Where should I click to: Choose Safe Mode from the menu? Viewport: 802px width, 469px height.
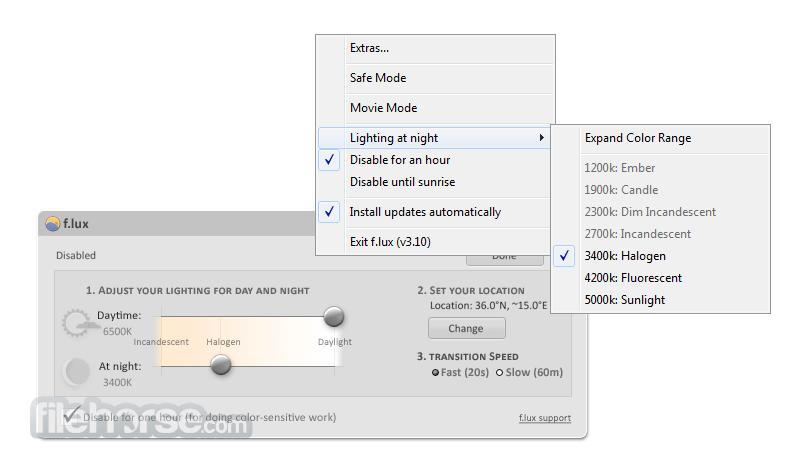click(435, 78)
